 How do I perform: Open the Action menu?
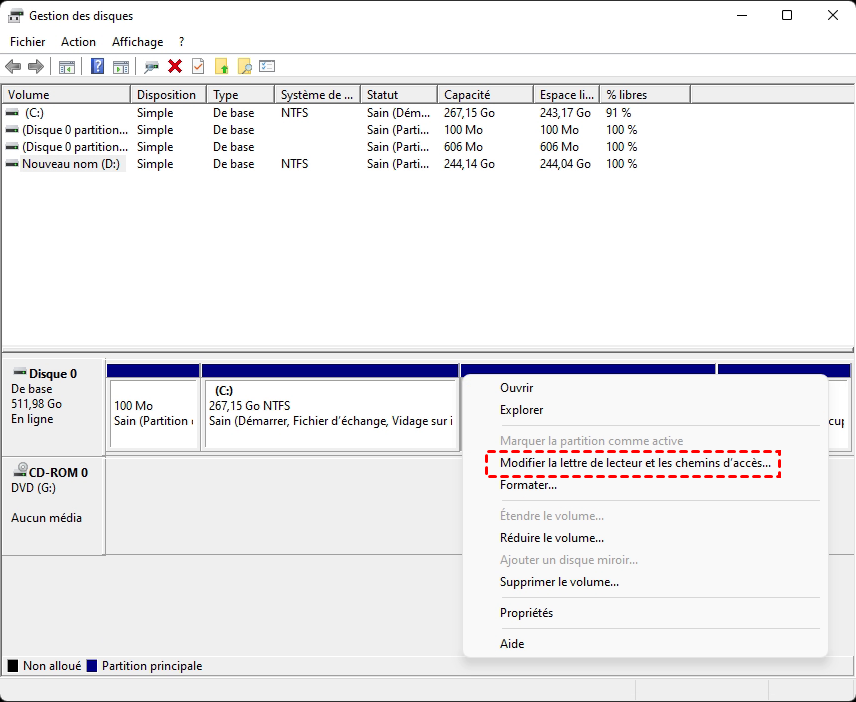(x=78, y=42)
